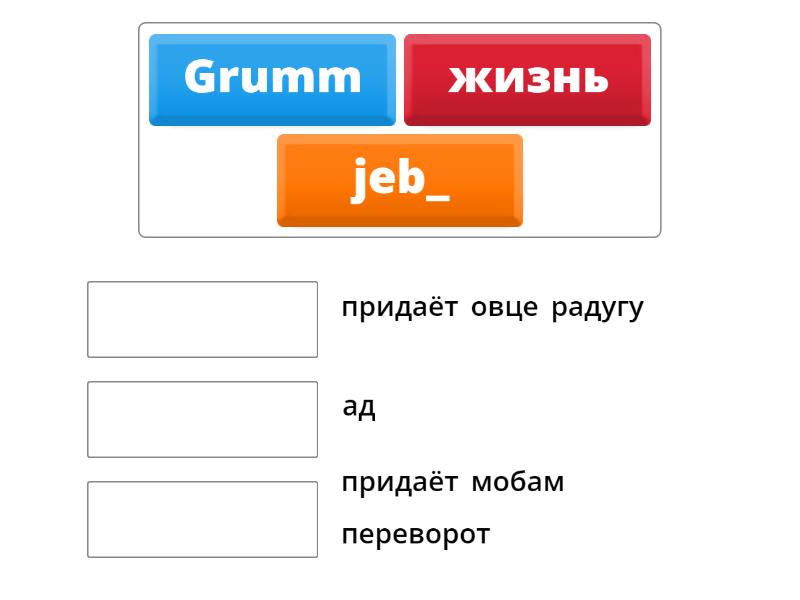The image size is (800, 600).
Task: Click empty box beside придаёт овце радугу
Action: (x=202, y=319)
